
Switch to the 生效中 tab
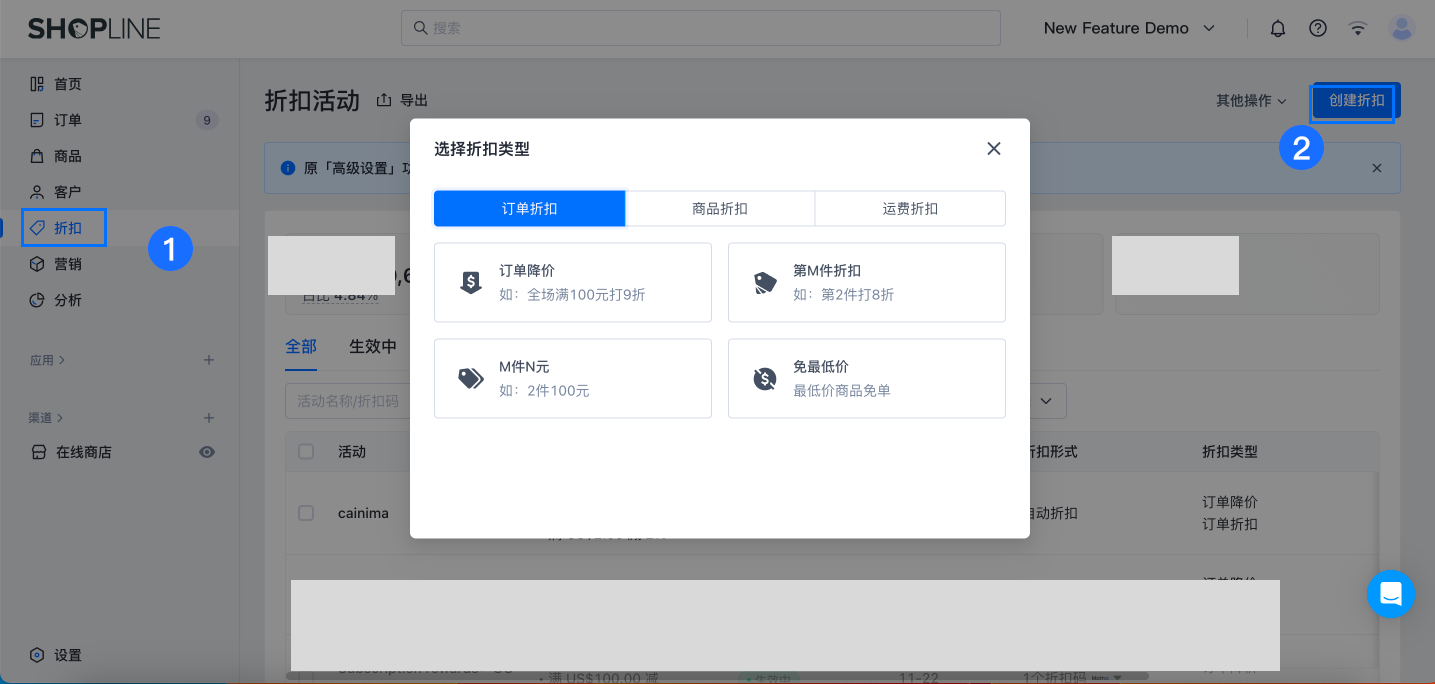(373, 347)
